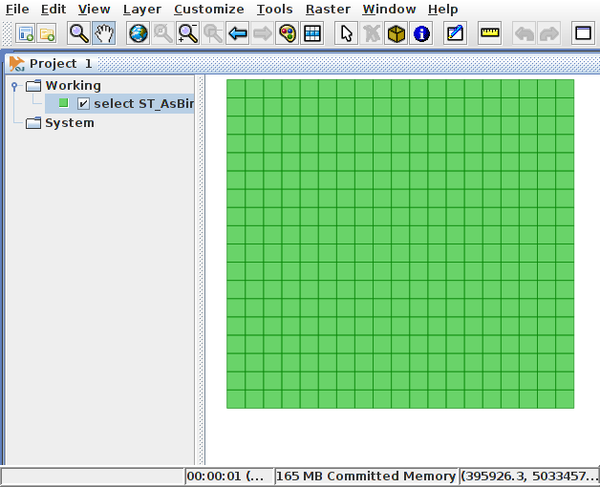This screenshot has height=487, width=600.
Task: Click the green layer style color swatch
Action: (64, 104)
